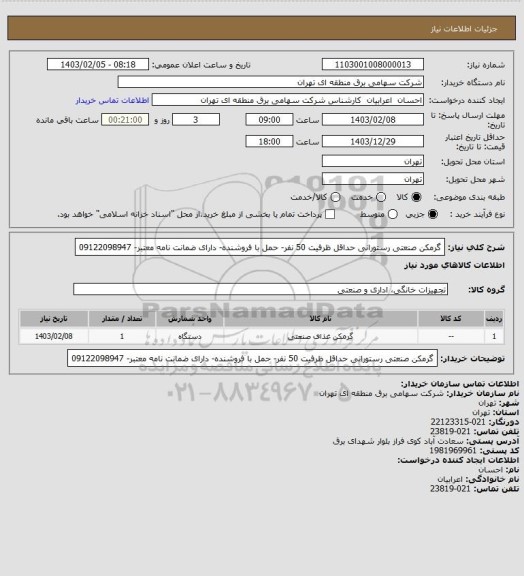This screenshot has width=524, height=576.
Task: Open the اطلاعات تماس خریدار link
Action: pyautogui.click(x=112, y=100)
